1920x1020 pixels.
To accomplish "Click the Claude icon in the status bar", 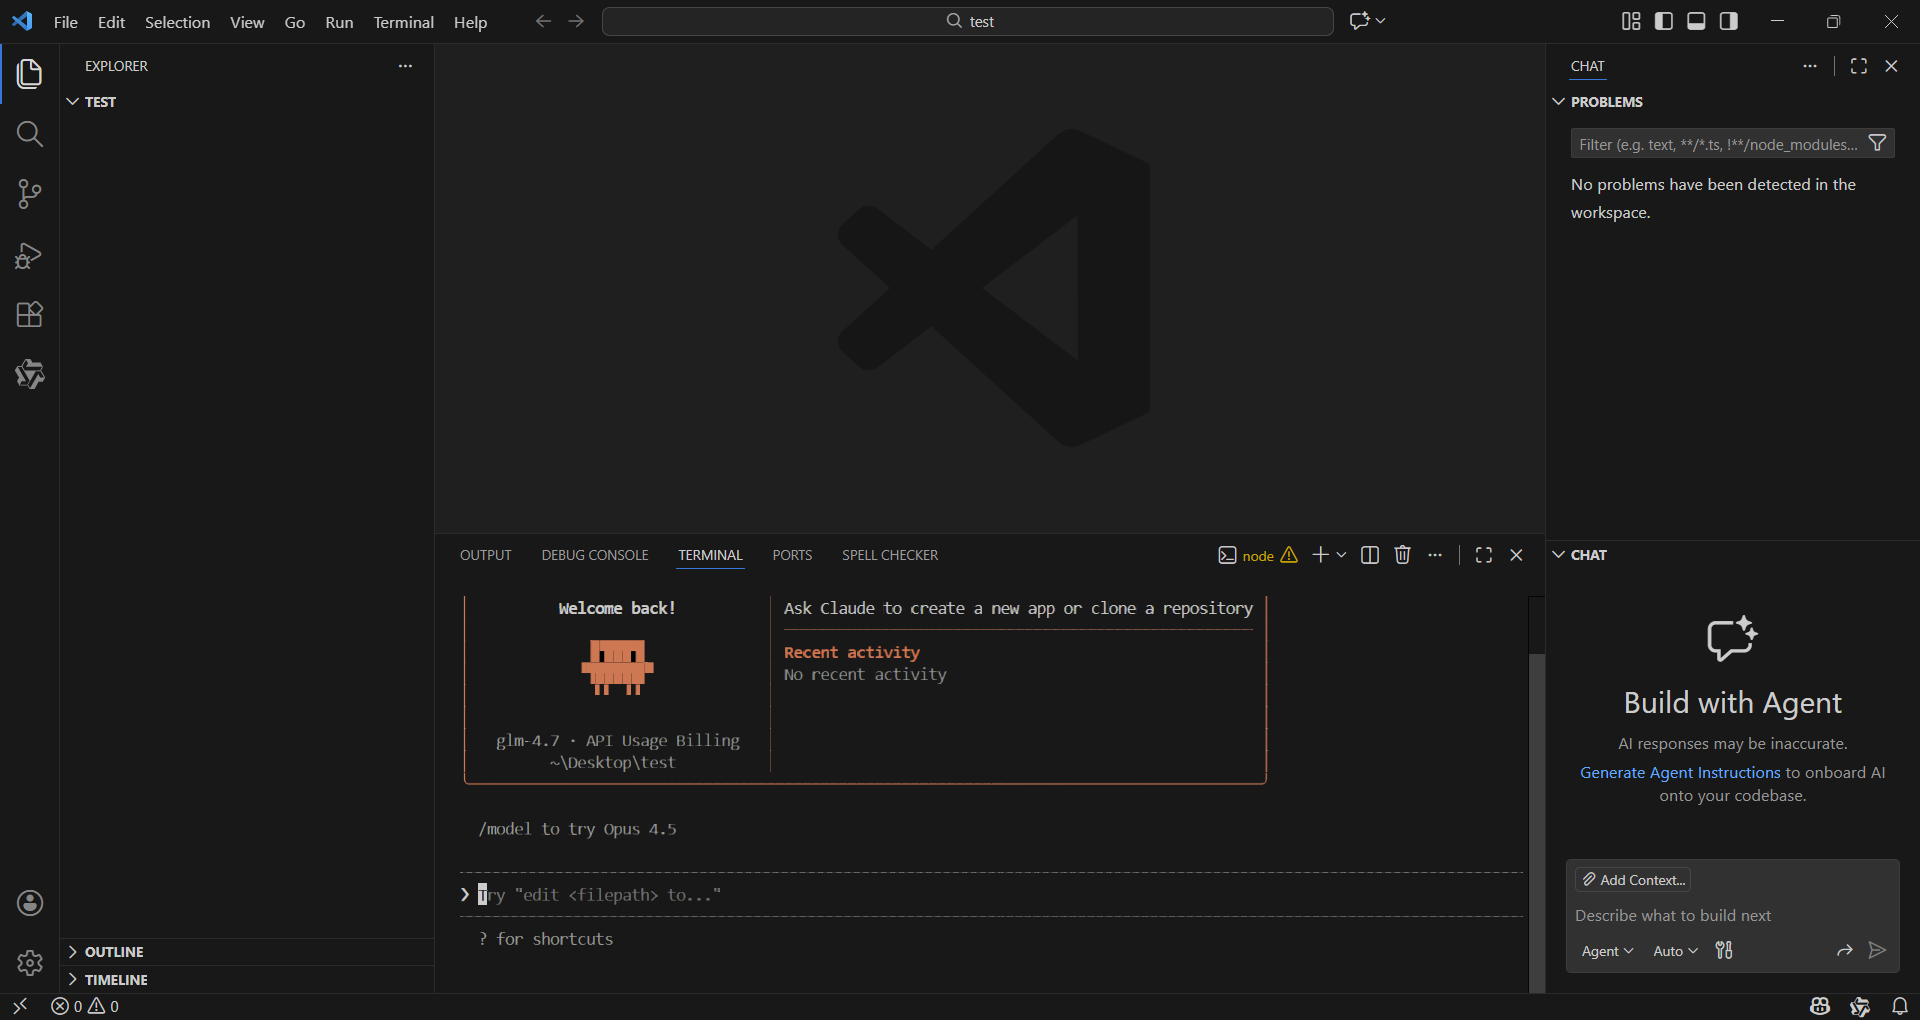I will click(1860, 1006).
